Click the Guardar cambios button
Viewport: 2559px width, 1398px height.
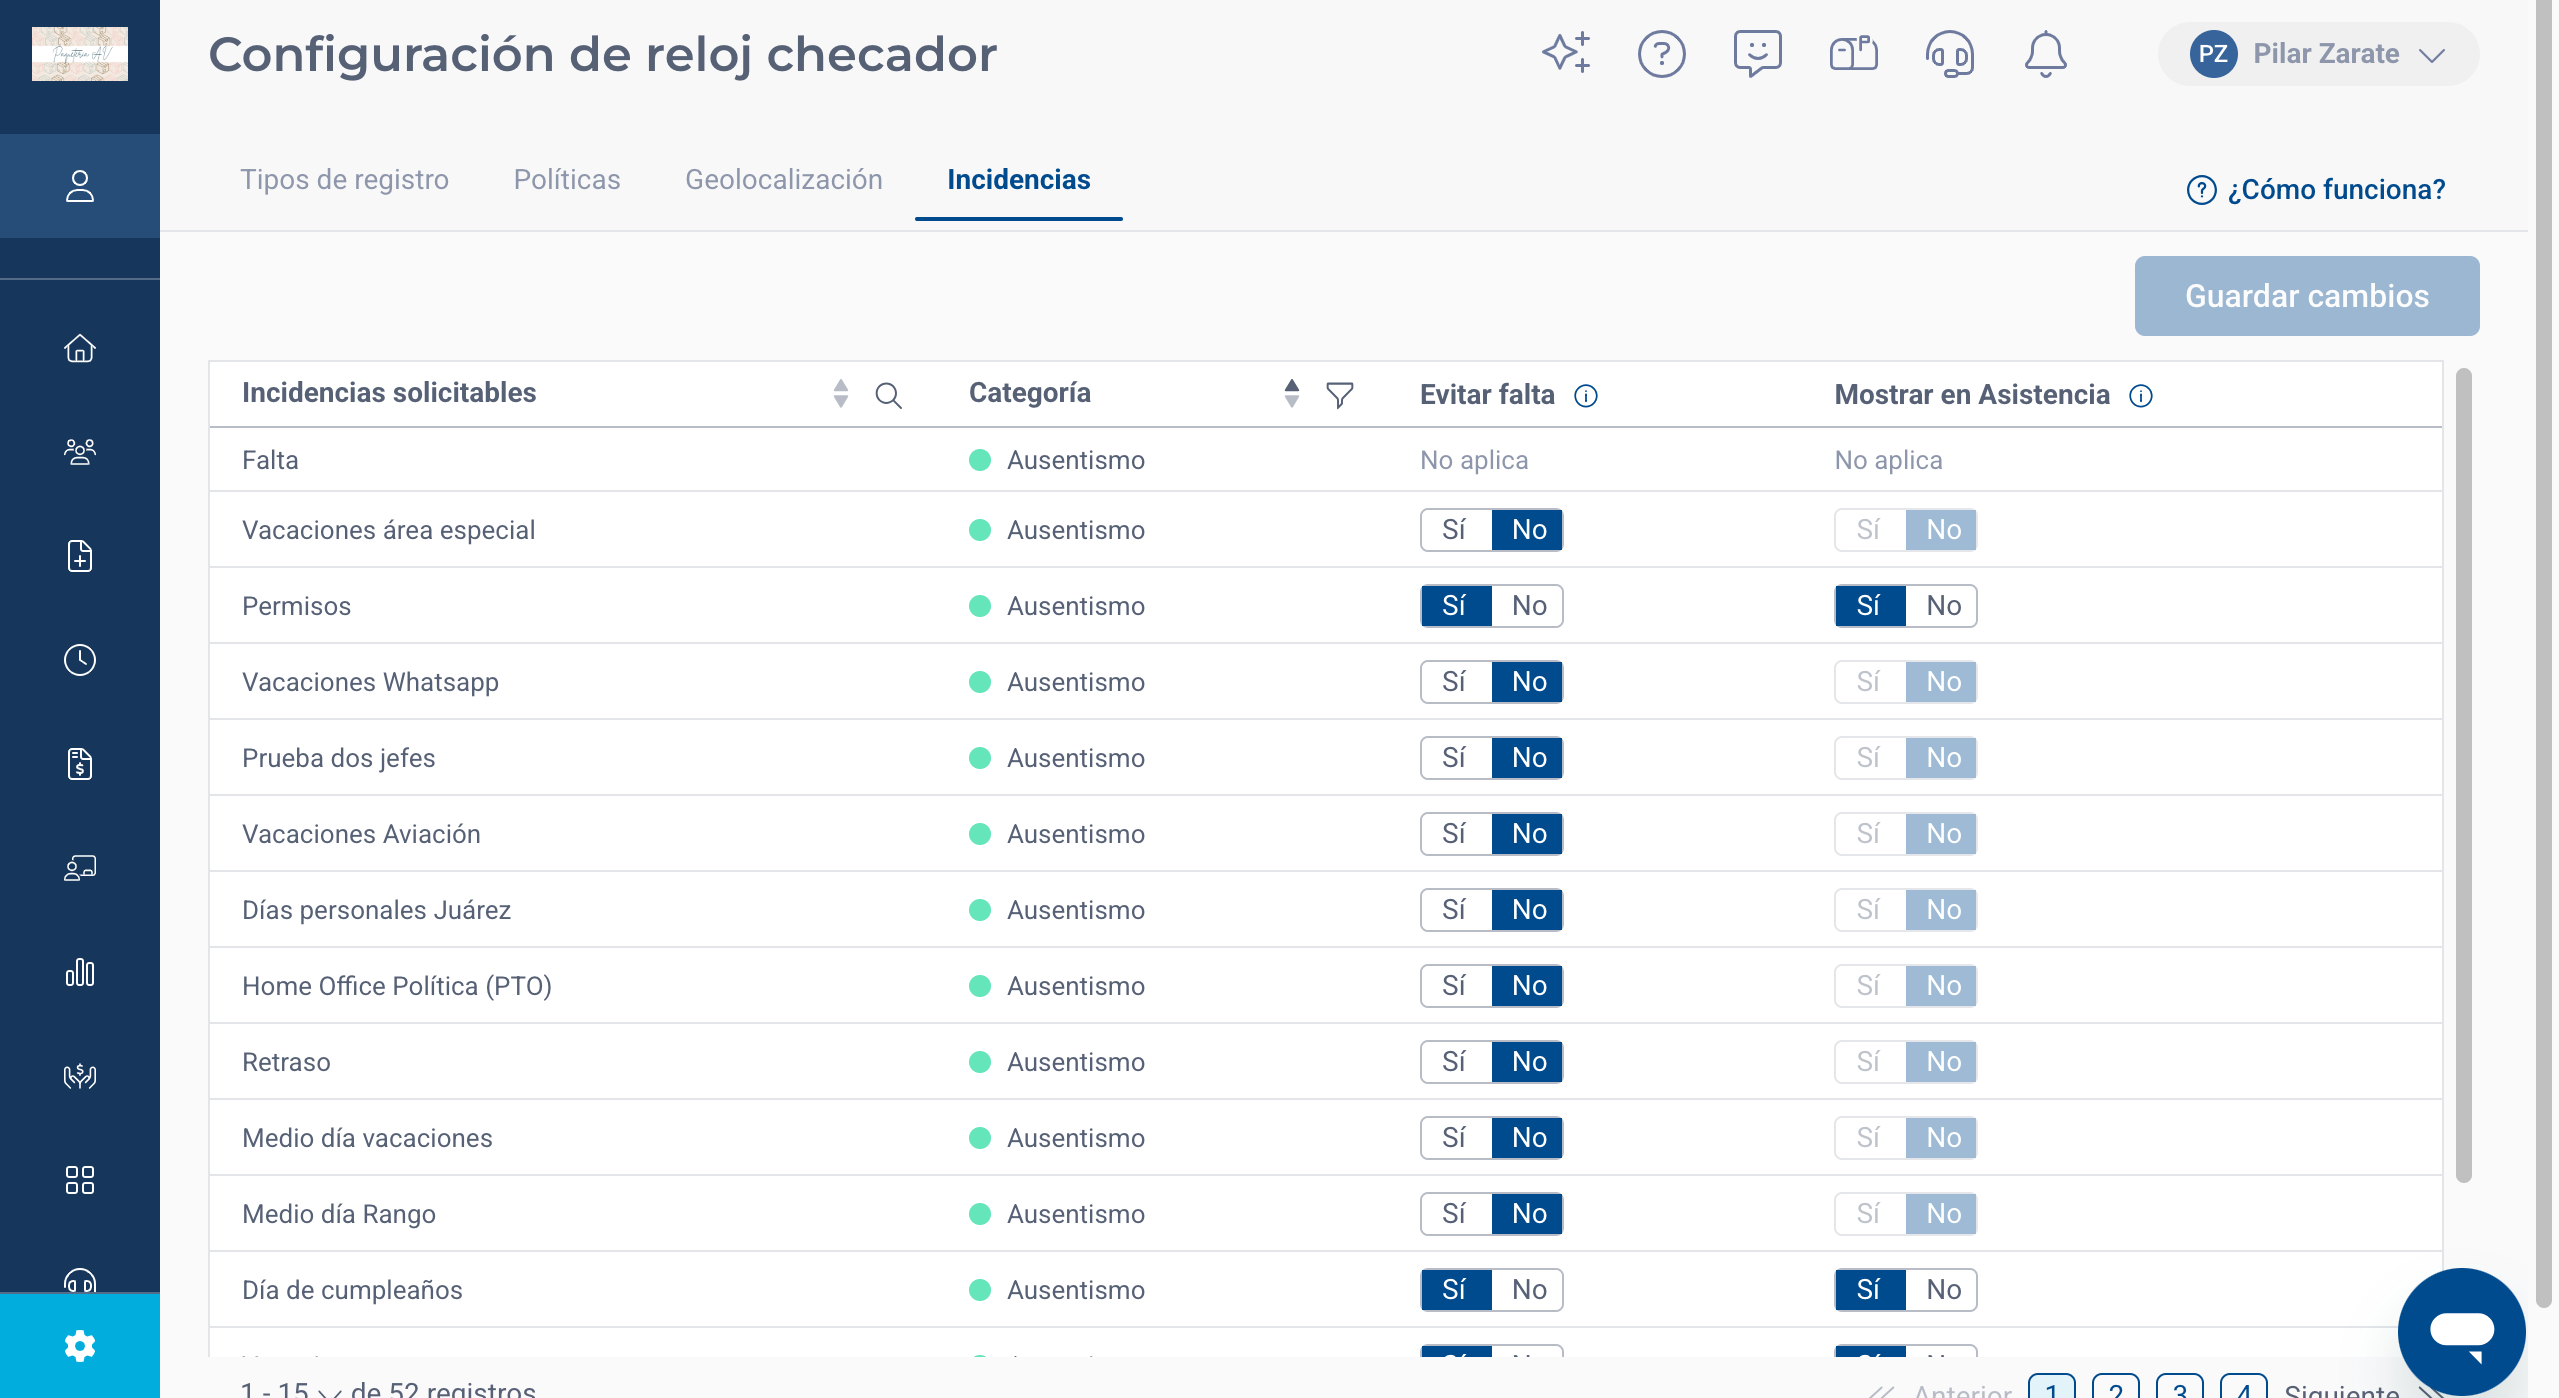coord(2306,296)
